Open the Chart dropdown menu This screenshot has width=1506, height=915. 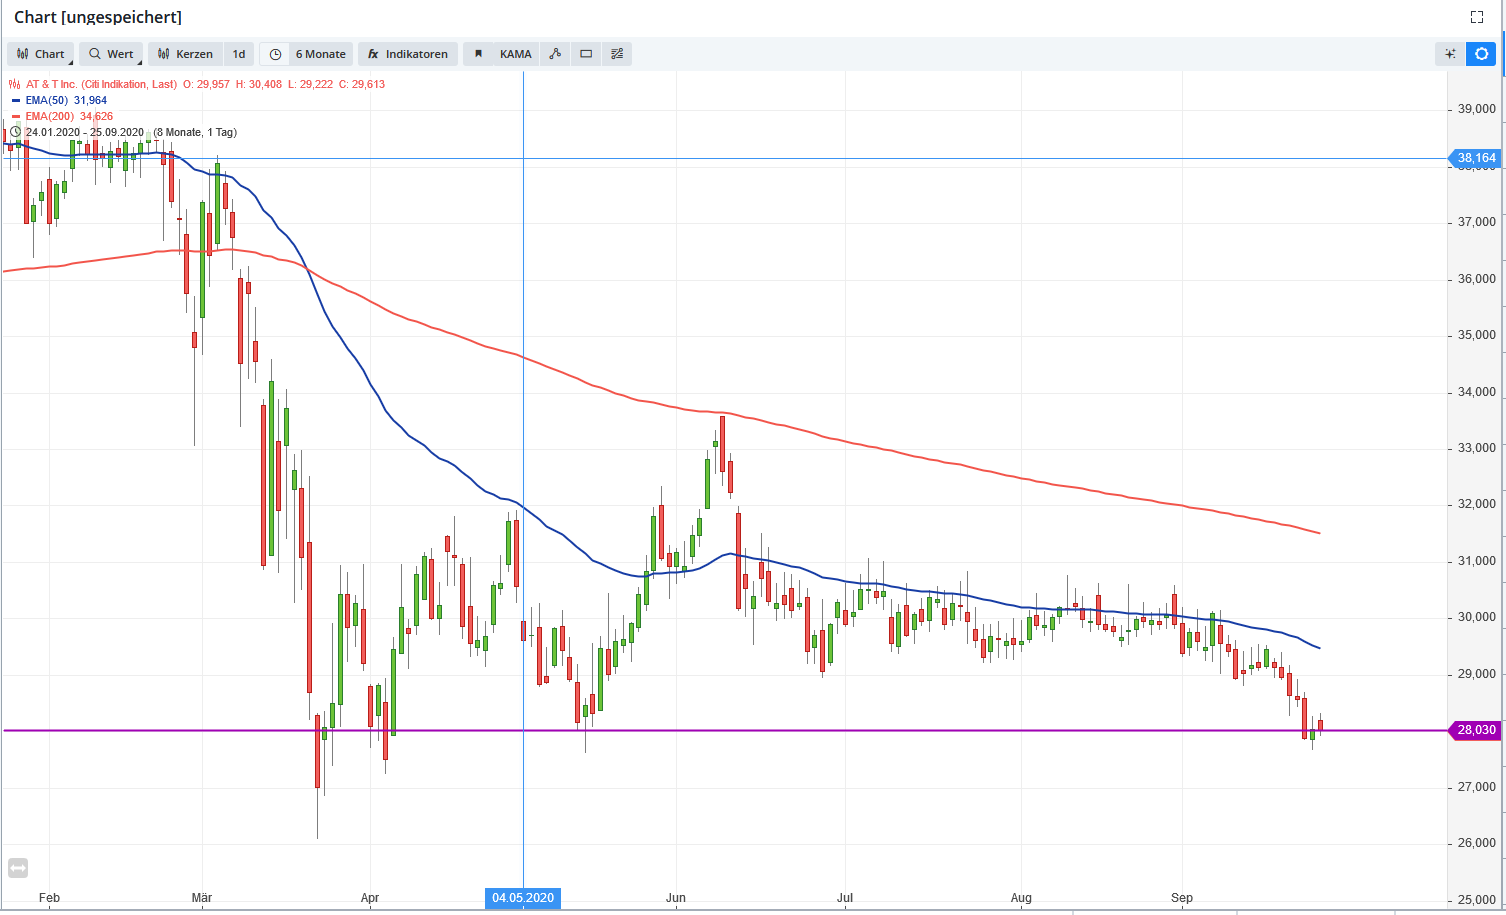[x=40, y=54]
